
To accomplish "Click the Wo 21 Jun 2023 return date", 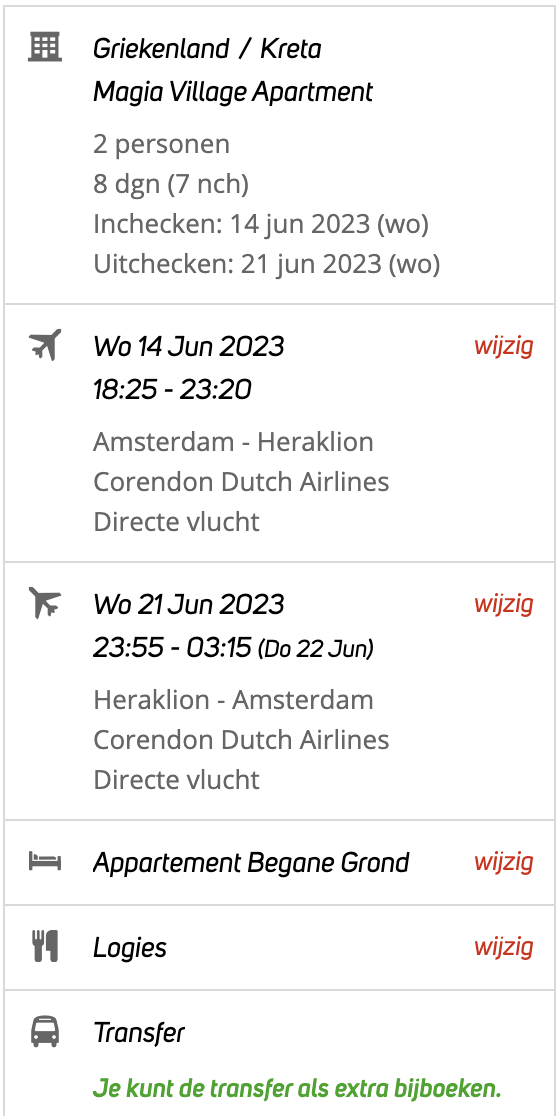I will [189, 605].
